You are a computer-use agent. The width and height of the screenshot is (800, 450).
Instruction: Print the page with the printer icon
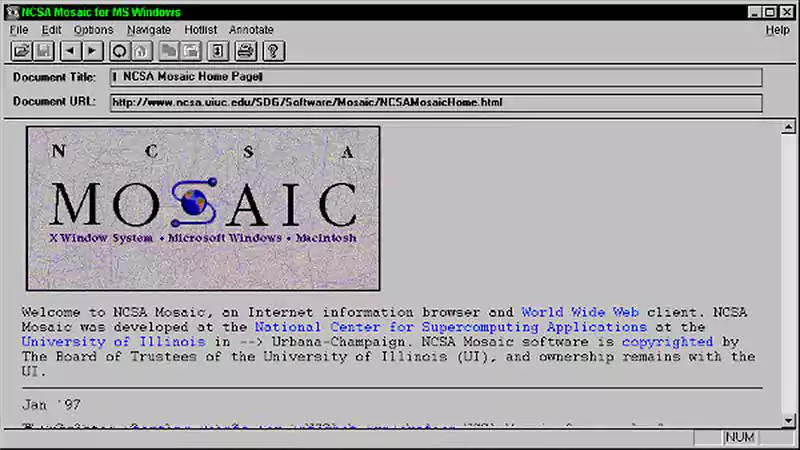coord(245,51)
